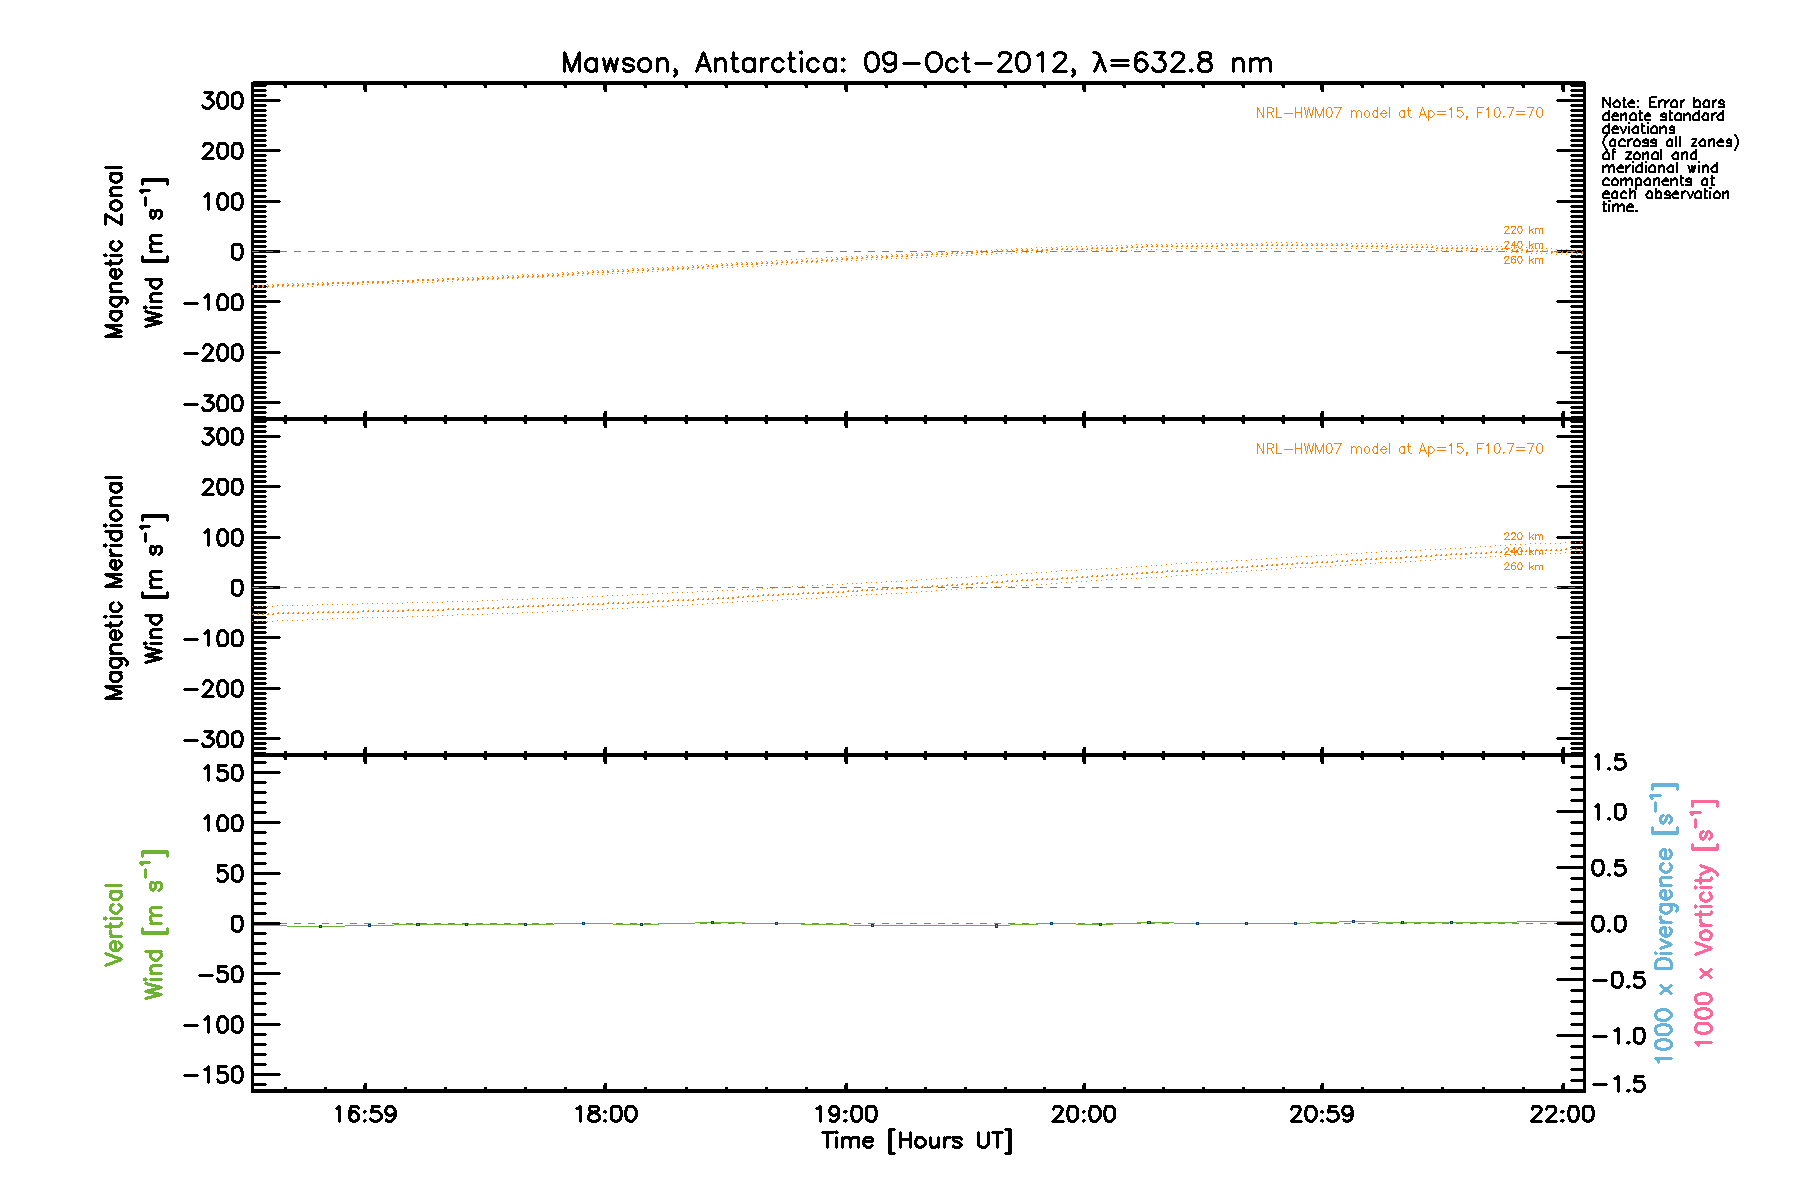Screen dimensions: 1800x1200
Task: Select the '16:59' time tick label
Action: 365,1115
